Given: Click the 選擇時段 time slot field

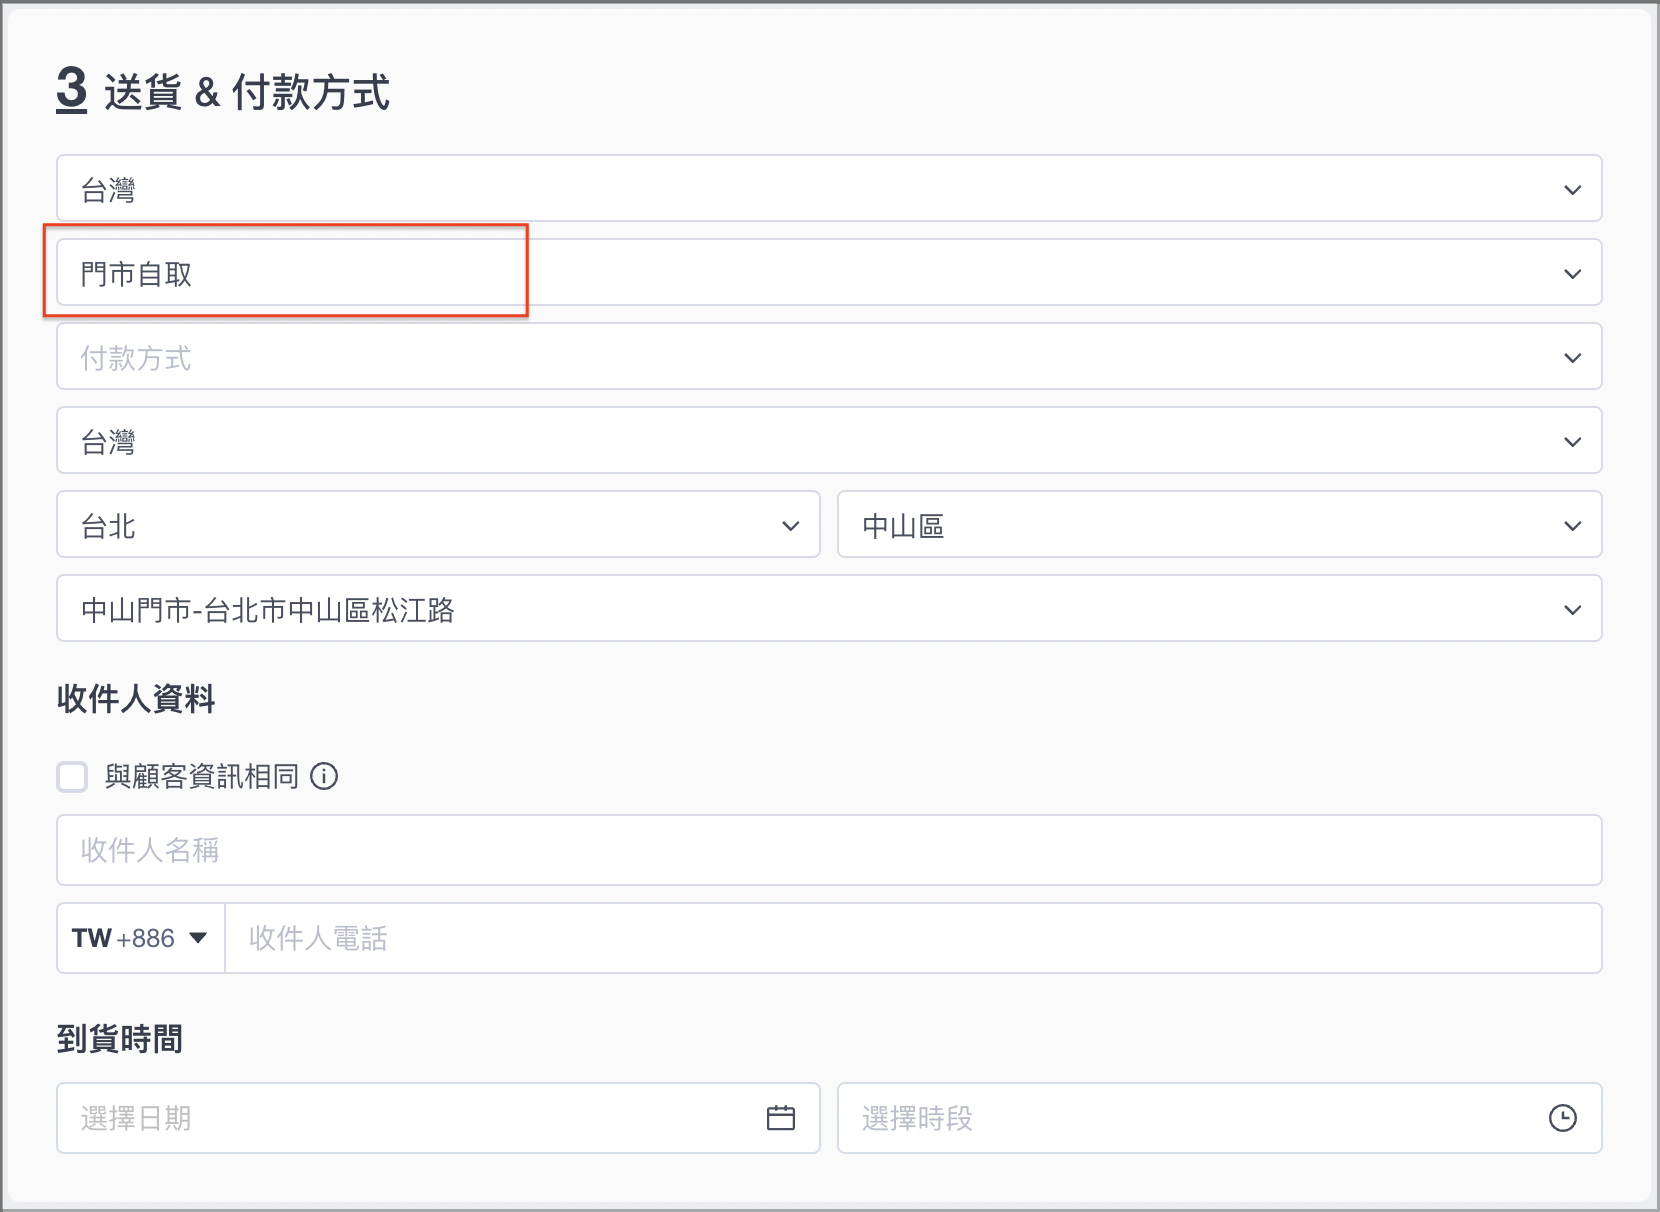Looking at the screenshot, I should (x=1219, y=1118).
